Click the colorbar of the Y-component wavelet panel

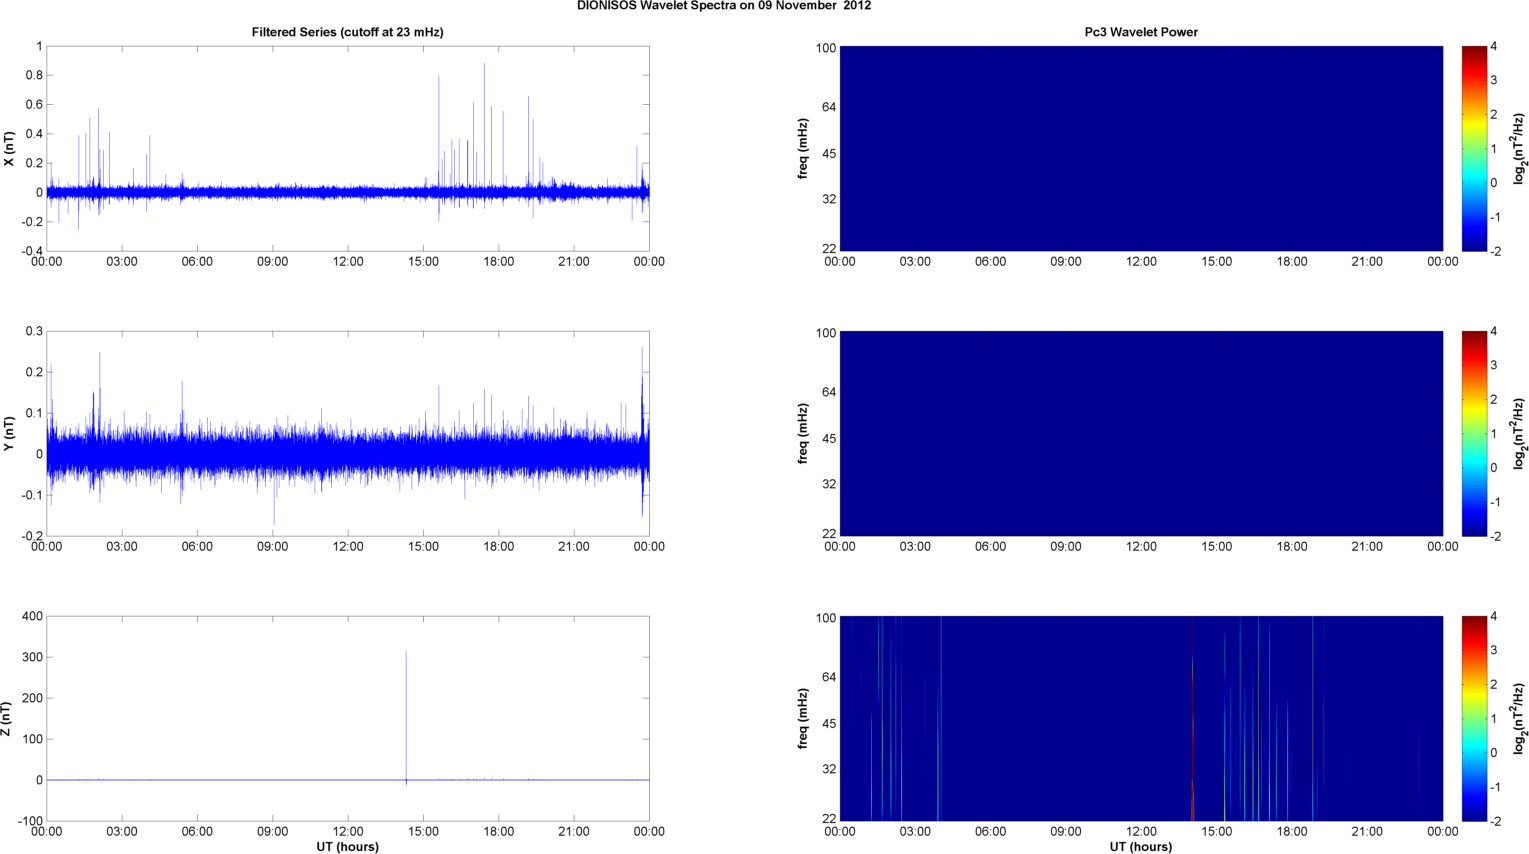point(1475,433)
